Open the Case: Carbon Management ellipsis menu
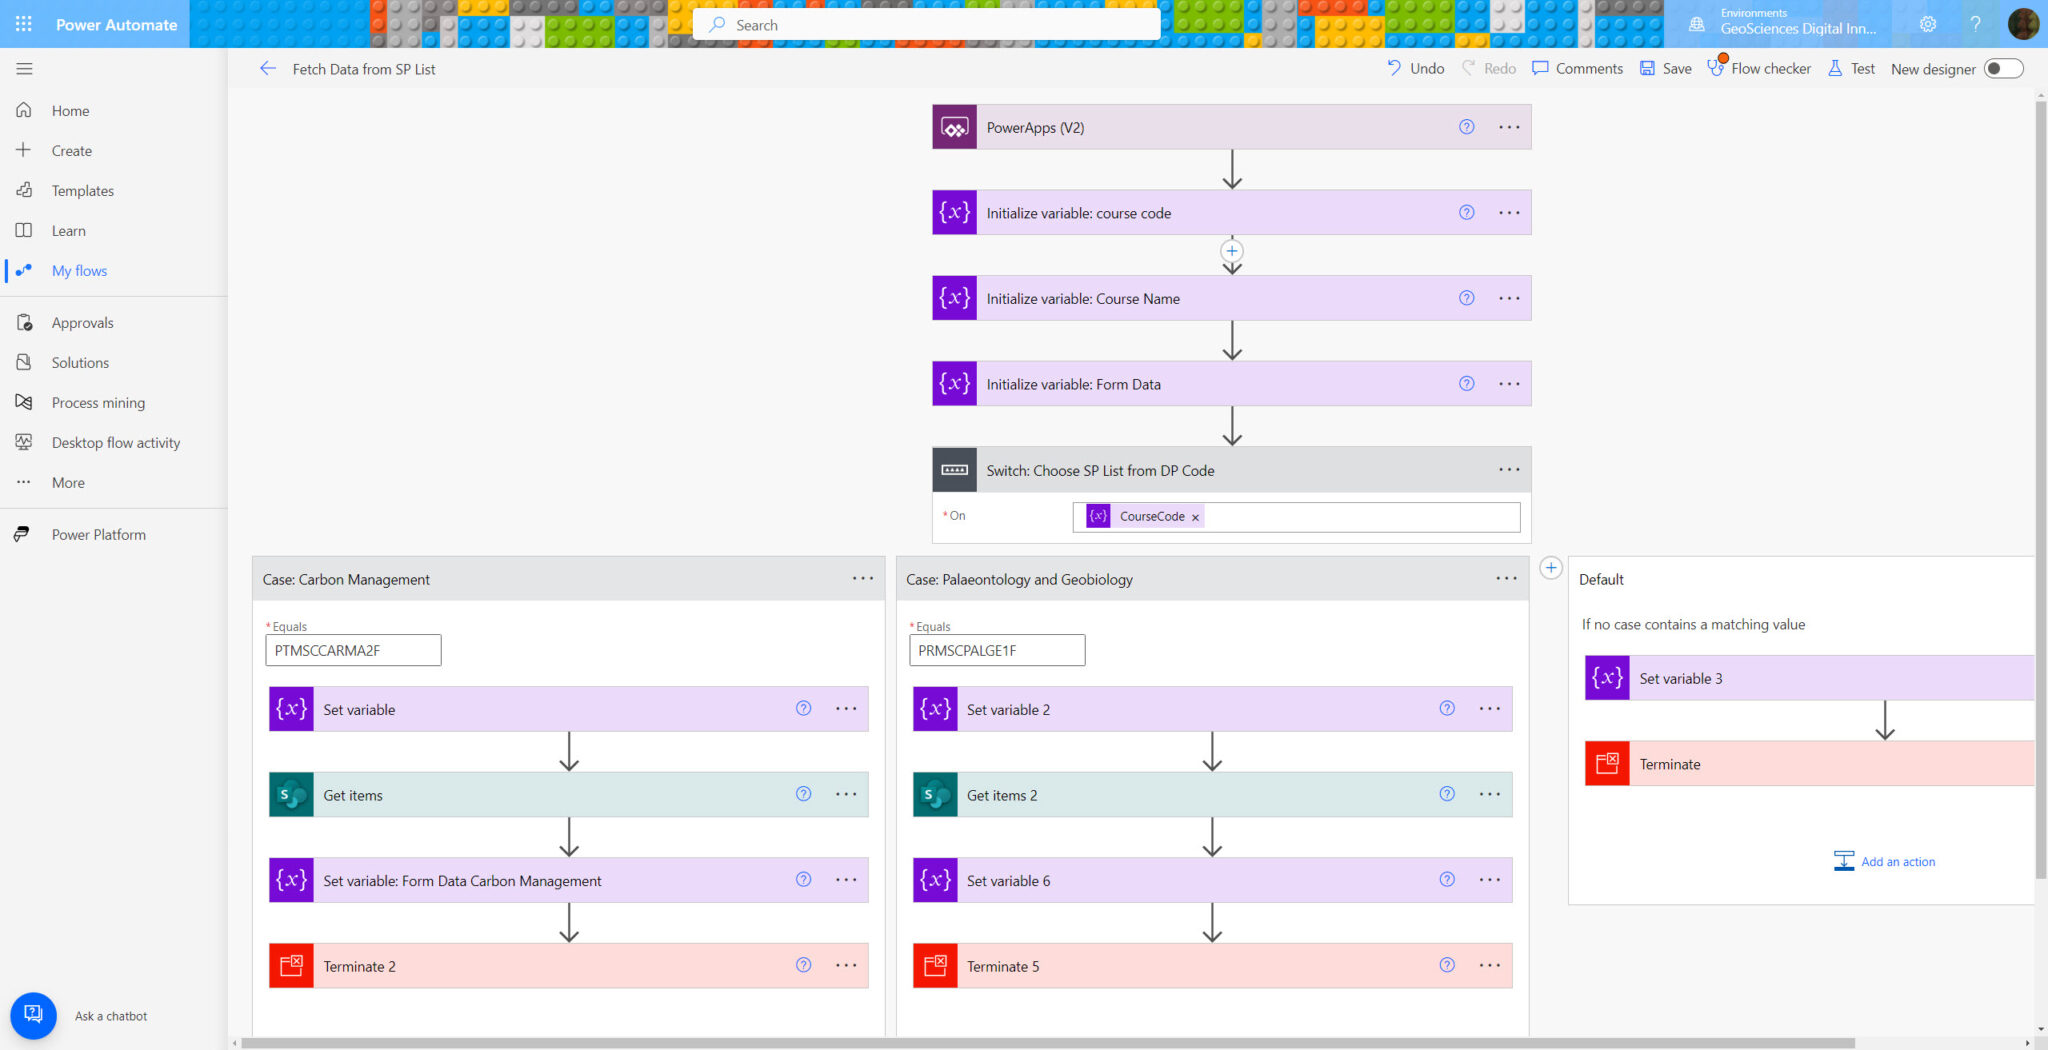Viewport: 2048px width, 1050px height. 862,578
